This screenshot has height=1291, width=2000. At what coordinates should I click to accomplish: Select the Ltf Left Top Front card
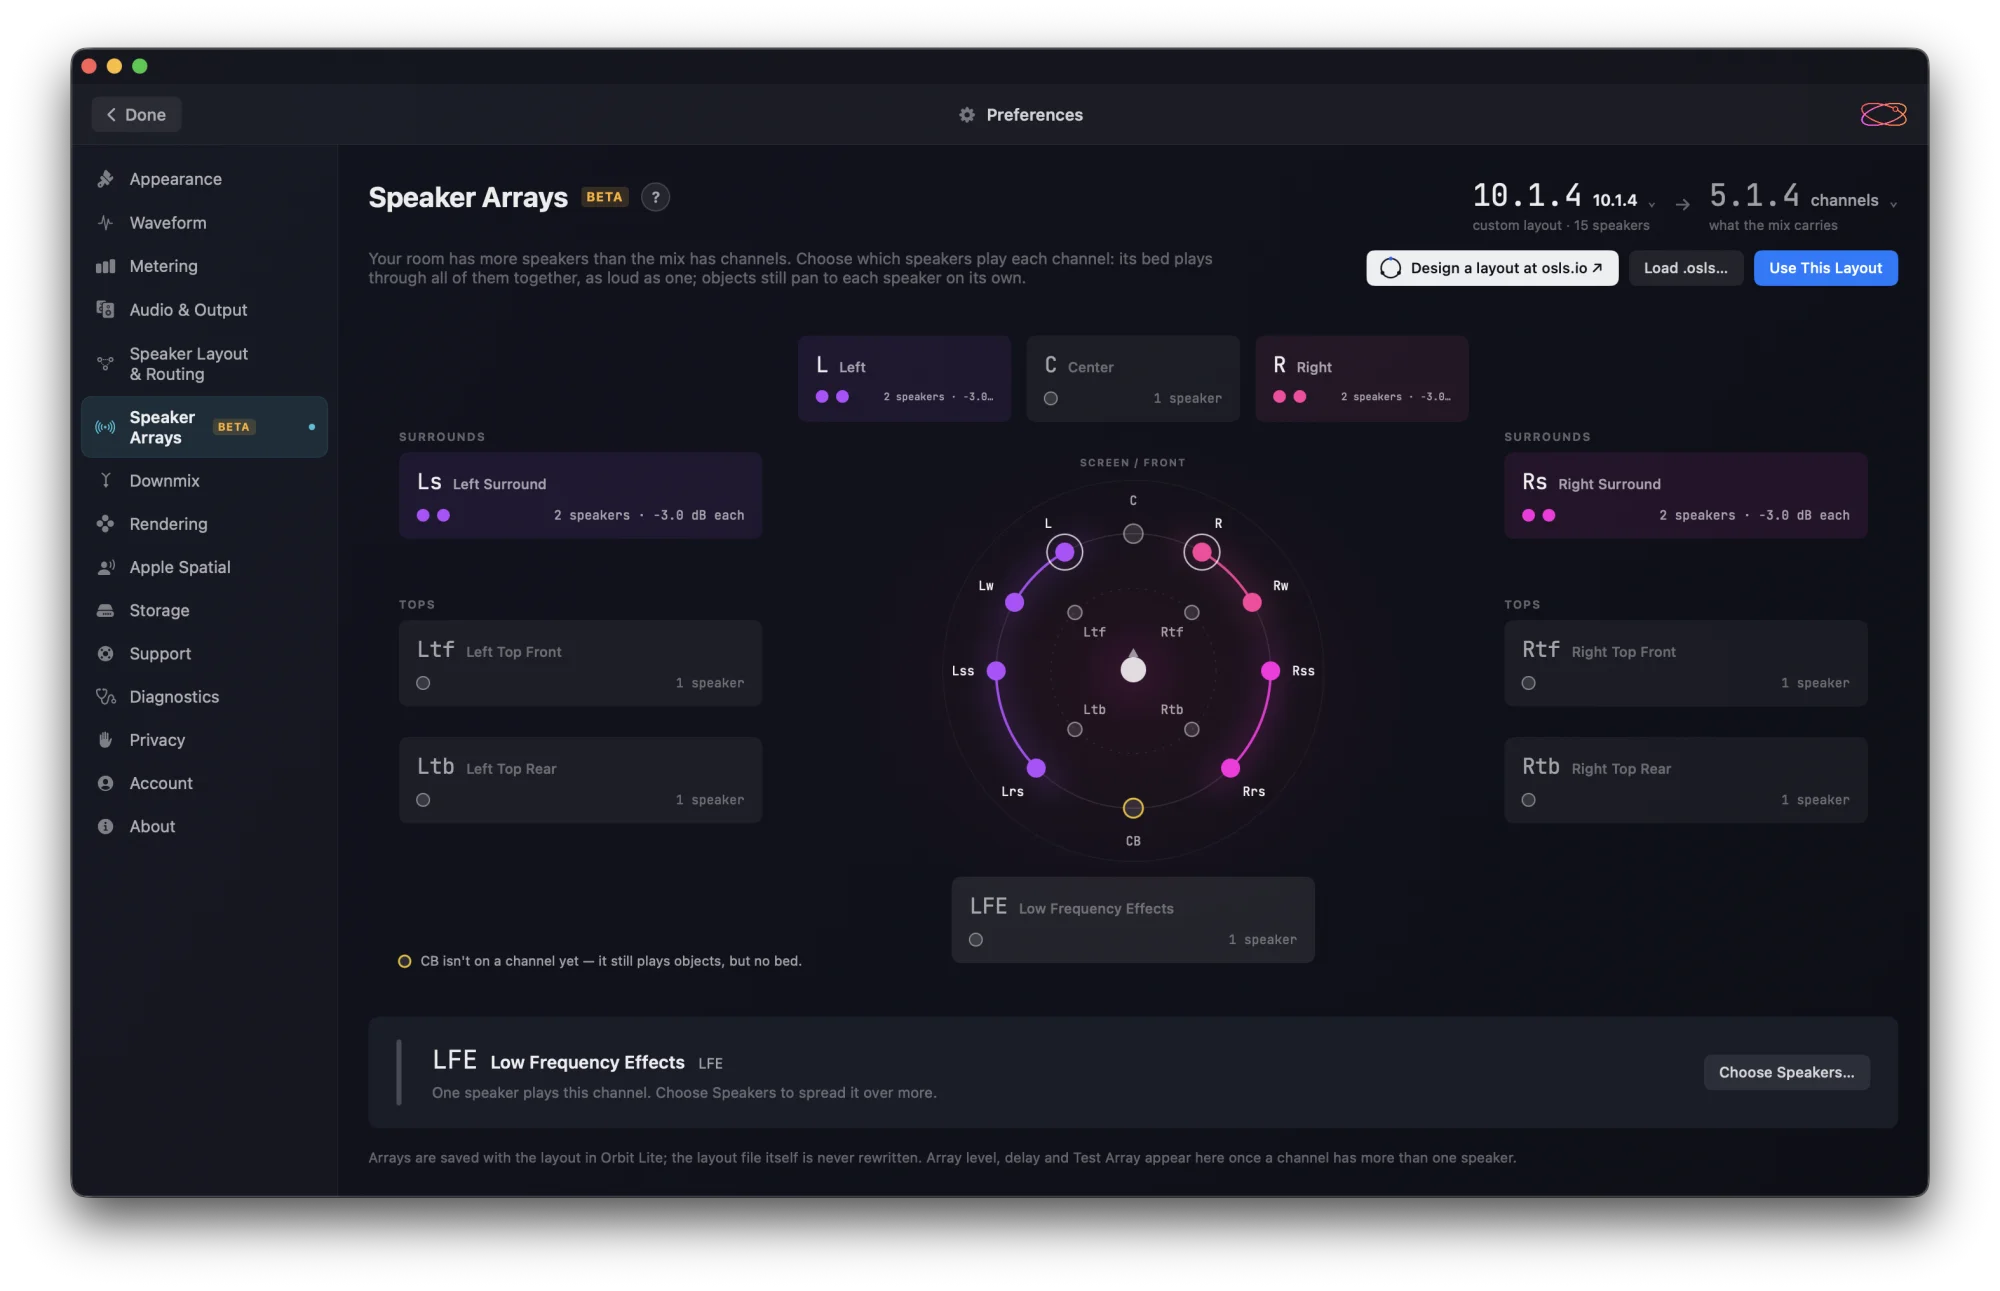(580, 663)
